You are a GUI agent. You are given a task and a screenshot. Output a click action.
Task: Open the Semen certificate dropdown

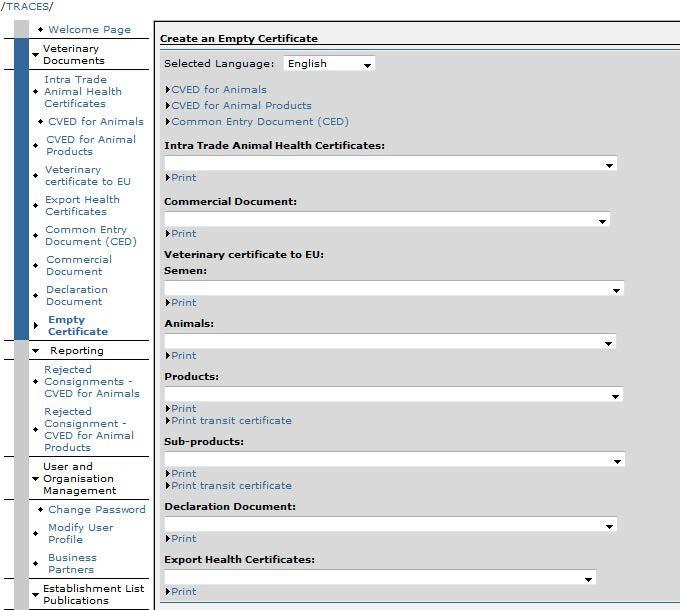pyautogui.click(x=394, y=289)
